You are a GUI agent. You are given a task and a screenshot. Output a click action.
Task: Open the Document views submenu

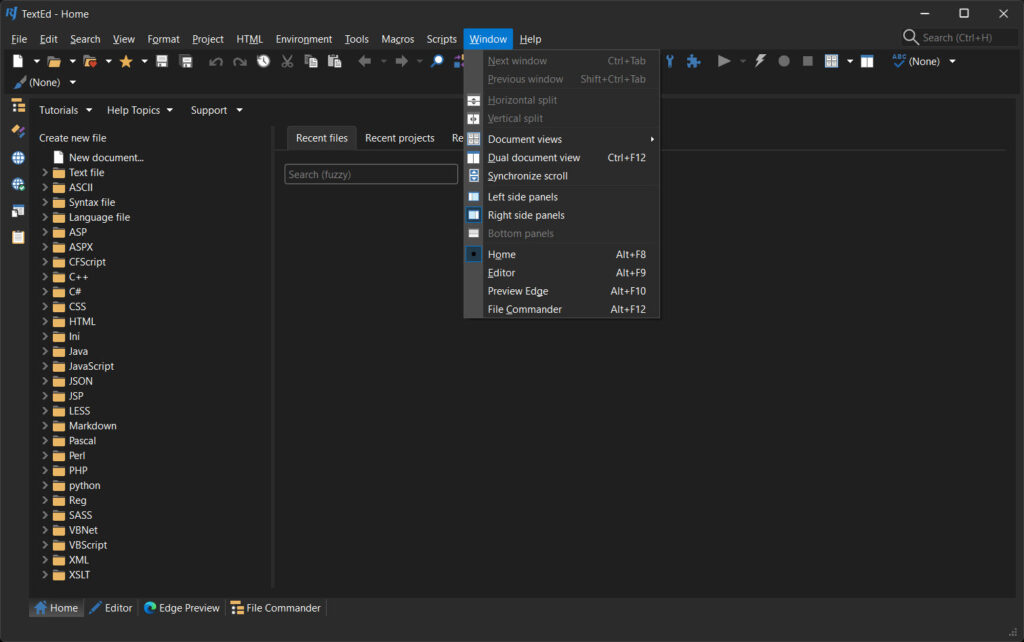pyautogui.click(x=562, y=139)
